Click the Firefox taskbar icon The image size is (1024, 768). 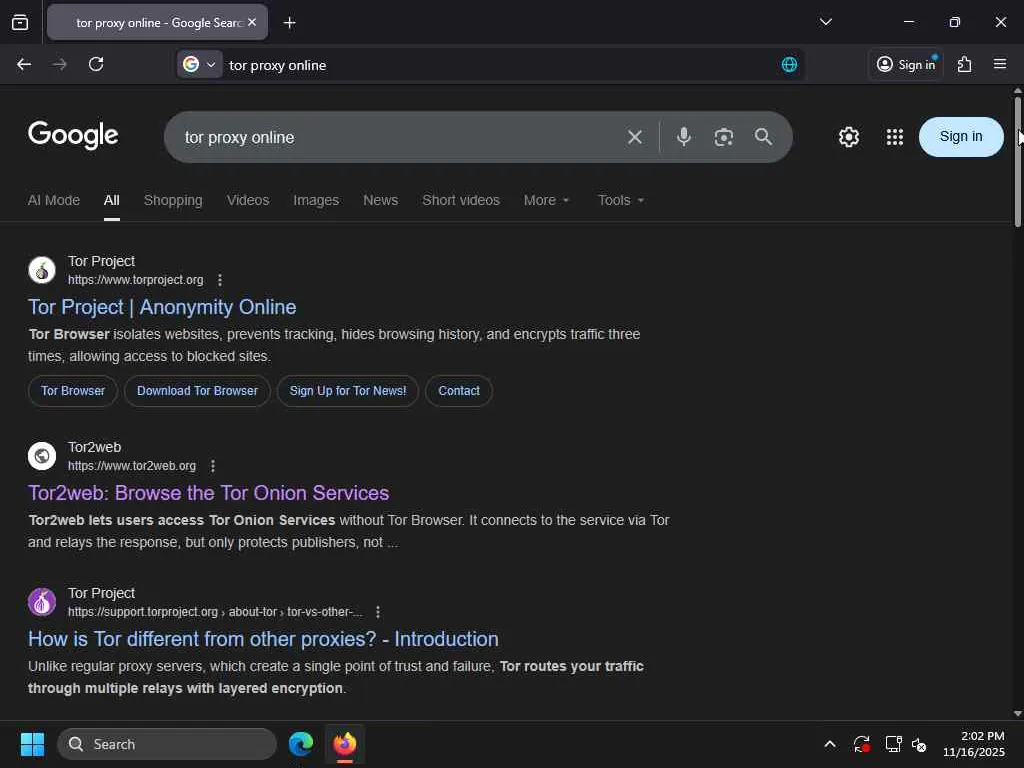pos(345,744)
